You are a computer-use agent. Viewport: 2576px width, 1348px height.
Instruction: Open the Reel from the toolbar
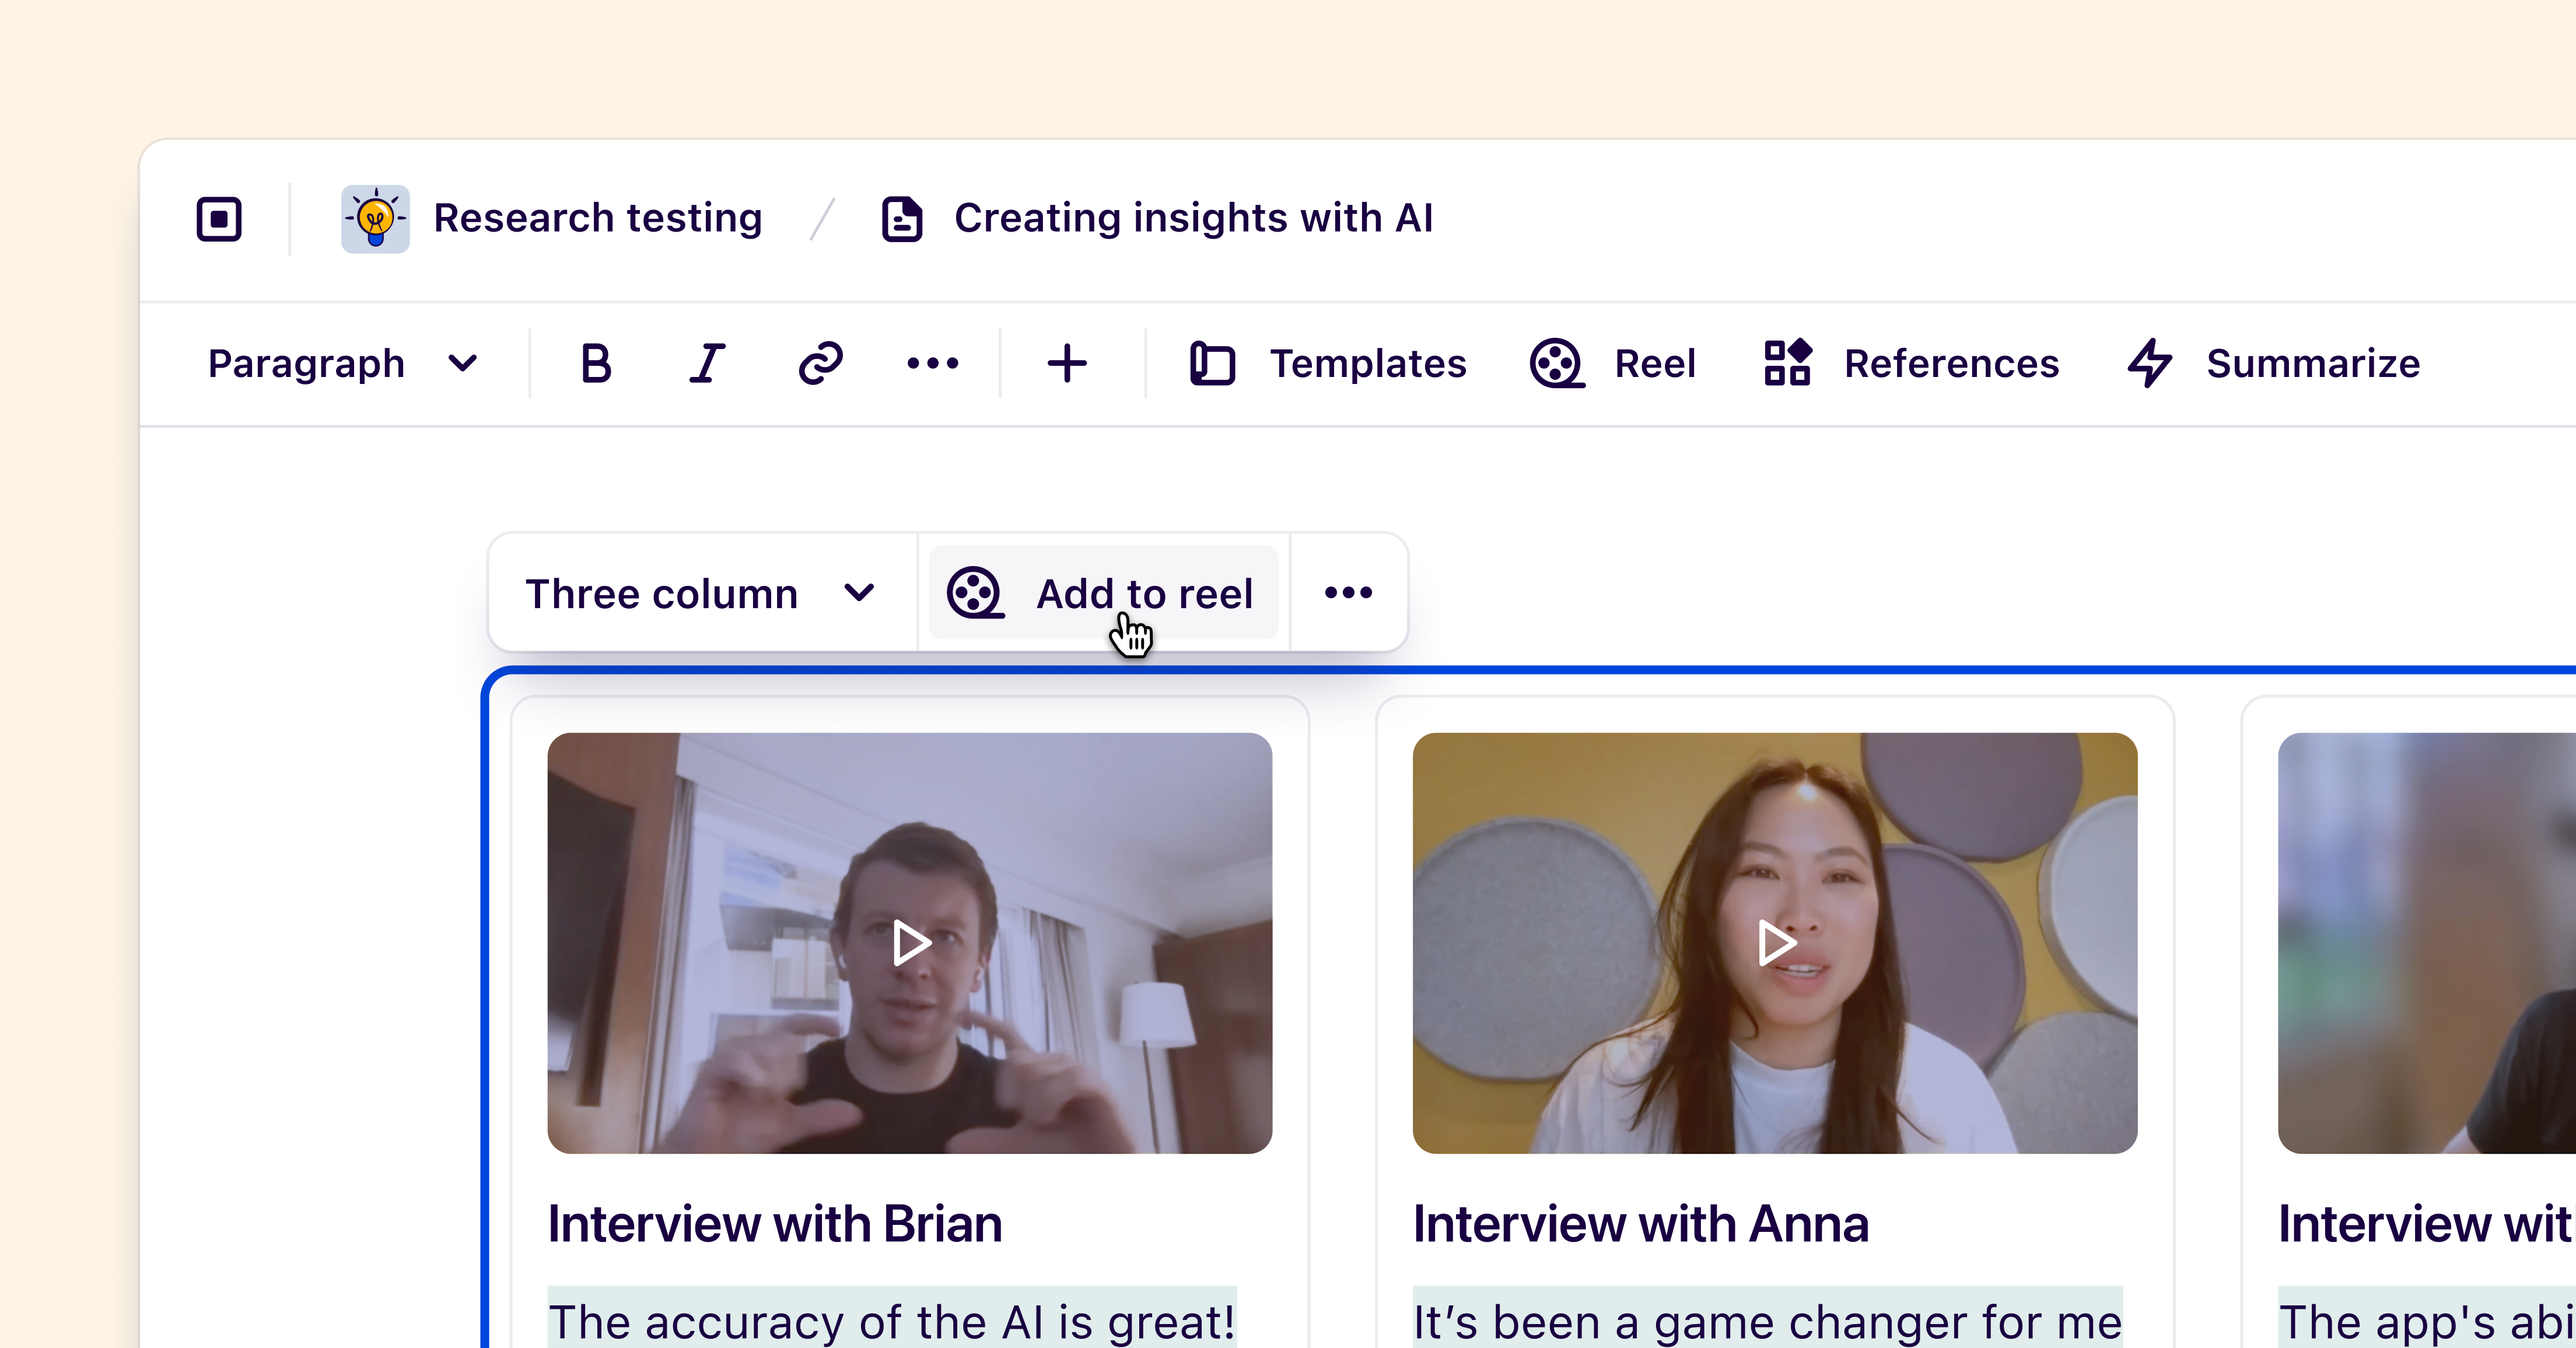pos(1613,363)
